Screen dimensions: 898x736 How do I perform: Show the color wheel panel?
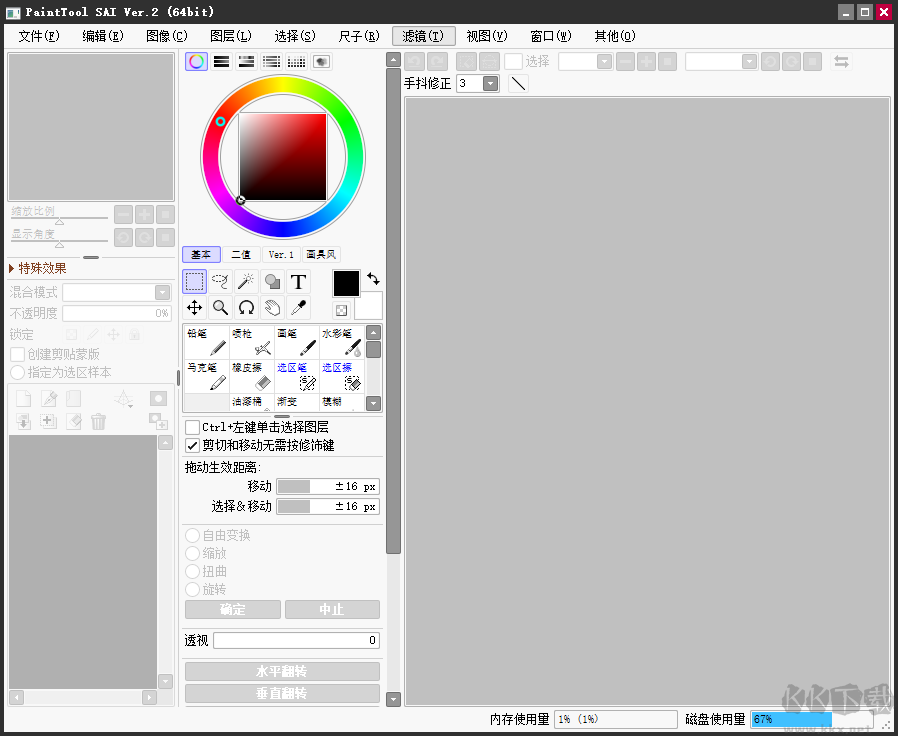196,61
